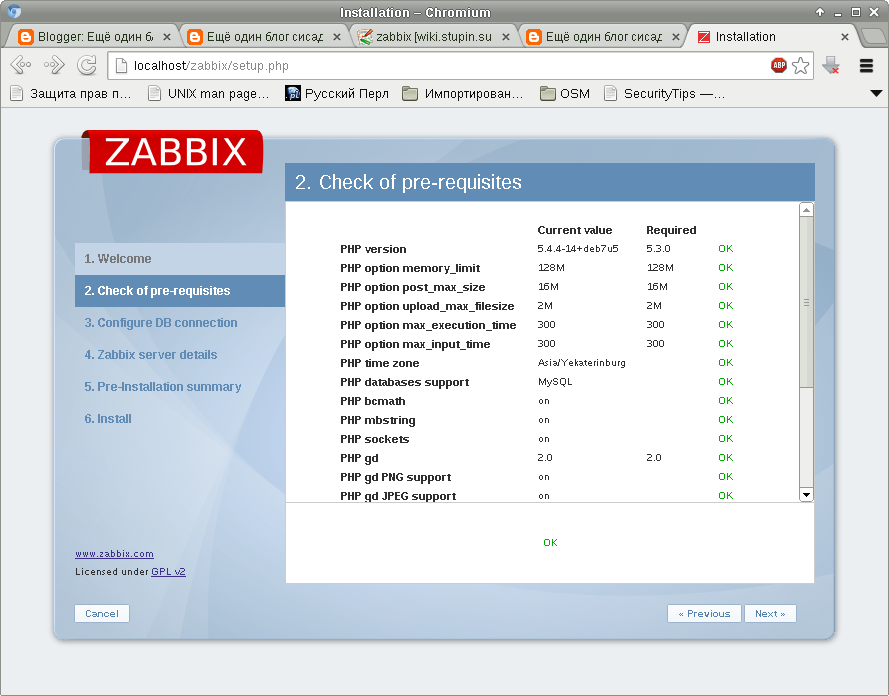Image resolution: width=889 pixels, height=696 pixels.
Task: Click the Required column header
Action: coord(671,230)
